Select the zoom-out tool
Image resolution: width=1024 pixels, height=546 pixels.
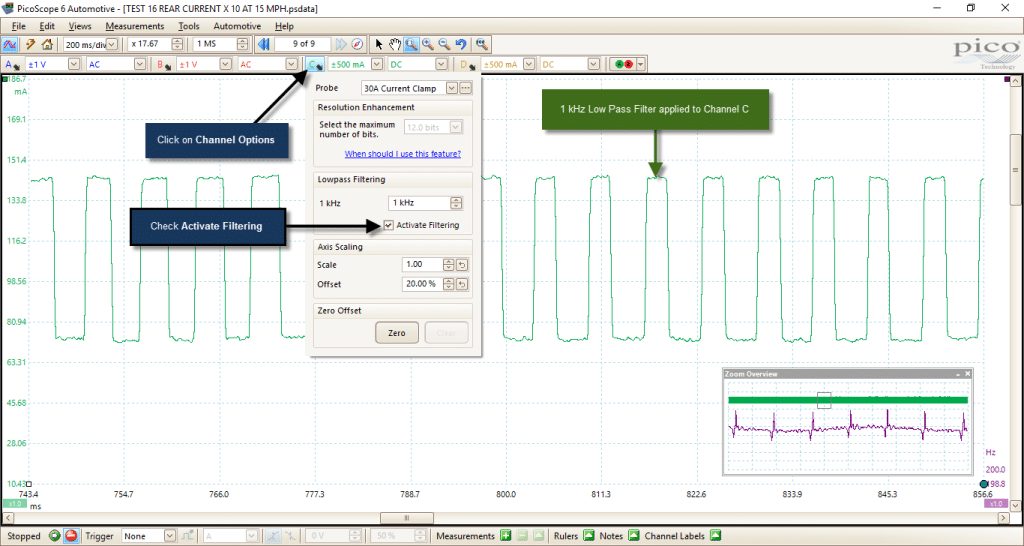click(444, 44)
